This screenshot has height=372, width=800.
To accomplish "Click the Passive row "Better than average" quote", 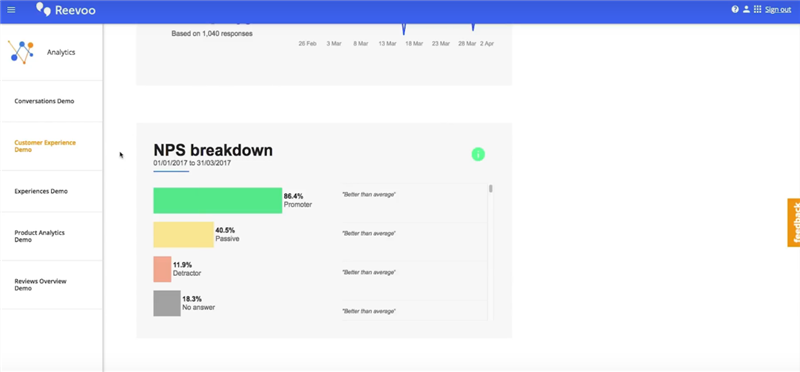I will click(369, 233).
